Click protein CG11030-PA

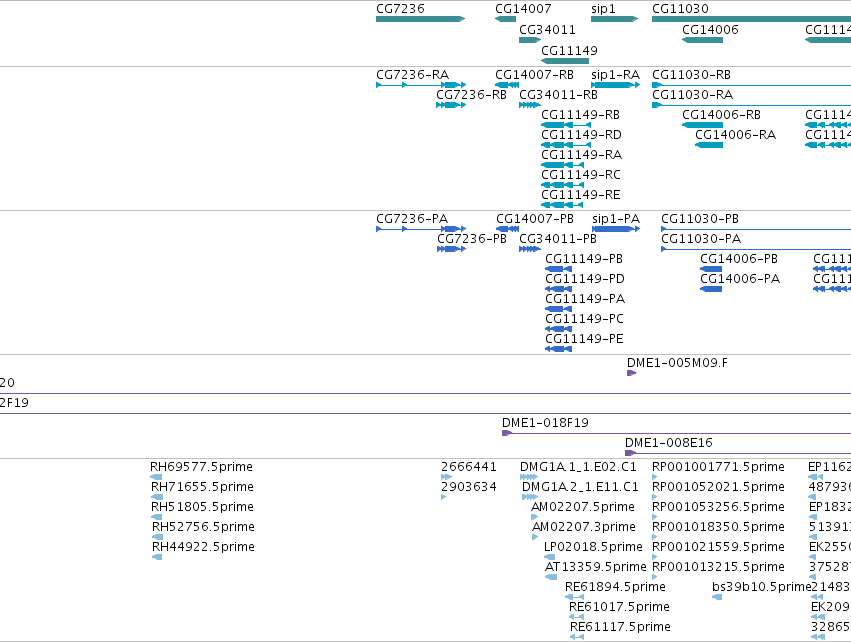click(756, 249)
